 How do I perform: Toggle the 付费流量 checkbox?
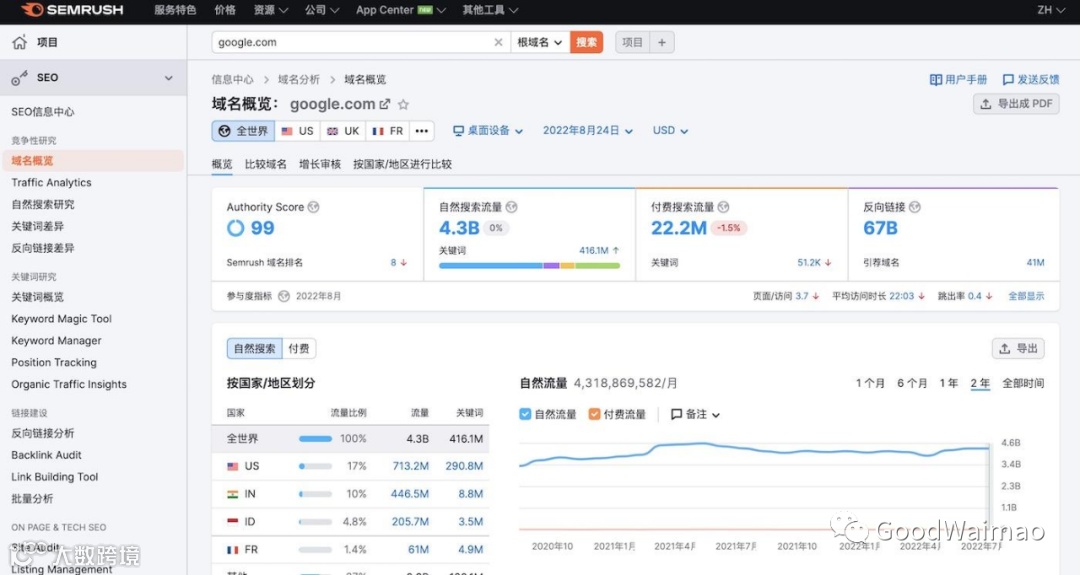[594, 414]
